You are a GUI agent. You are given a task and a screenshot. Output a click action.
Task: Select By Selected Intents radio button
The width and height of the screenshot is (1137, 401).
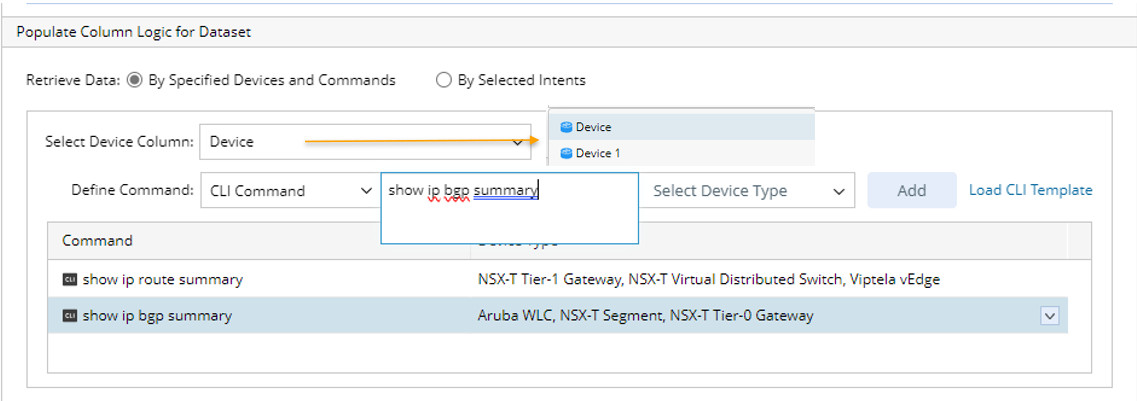444,81
